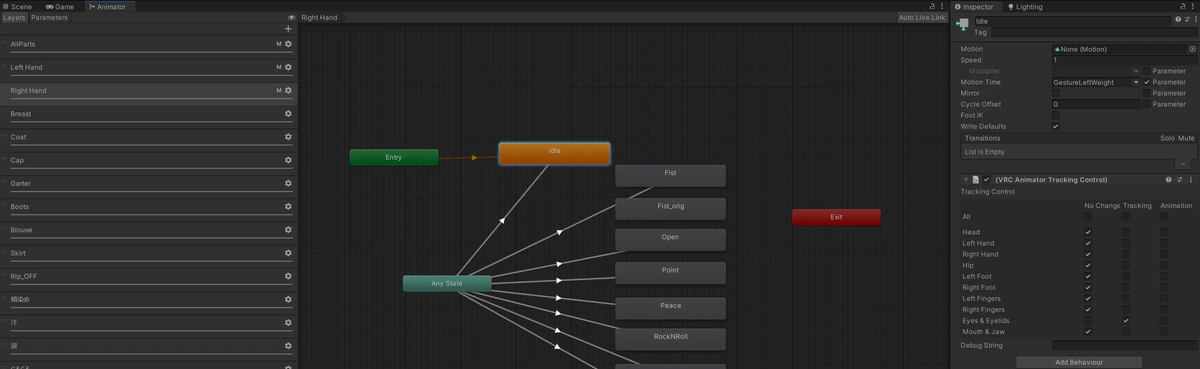Switch to the Game tab

point(60,6)
